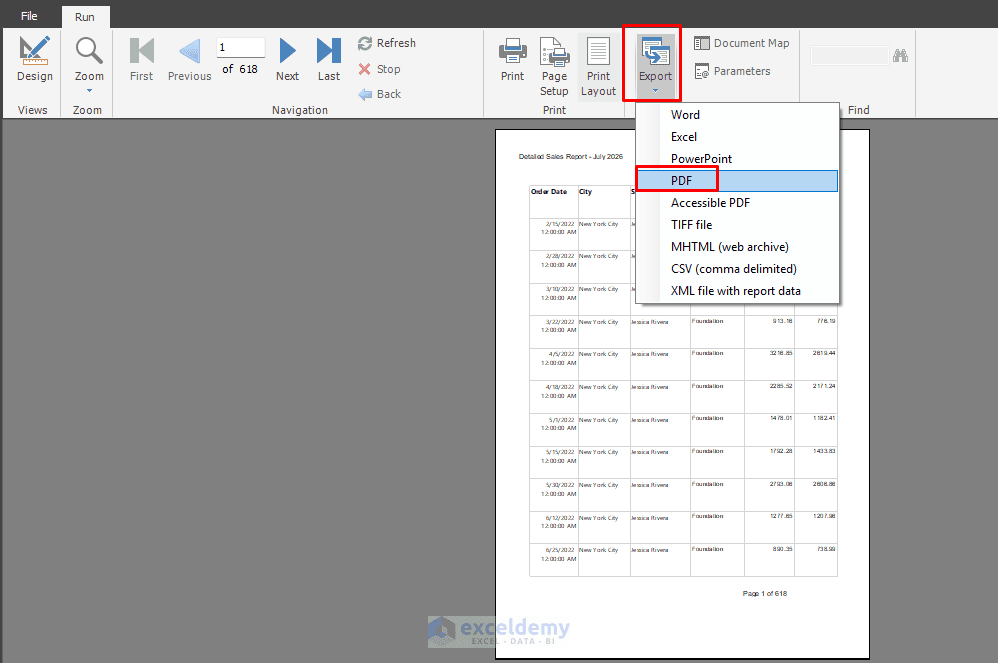998x663 pixels.
Task: Select MHTML (web archive) format
Action: tap(737, 247)
